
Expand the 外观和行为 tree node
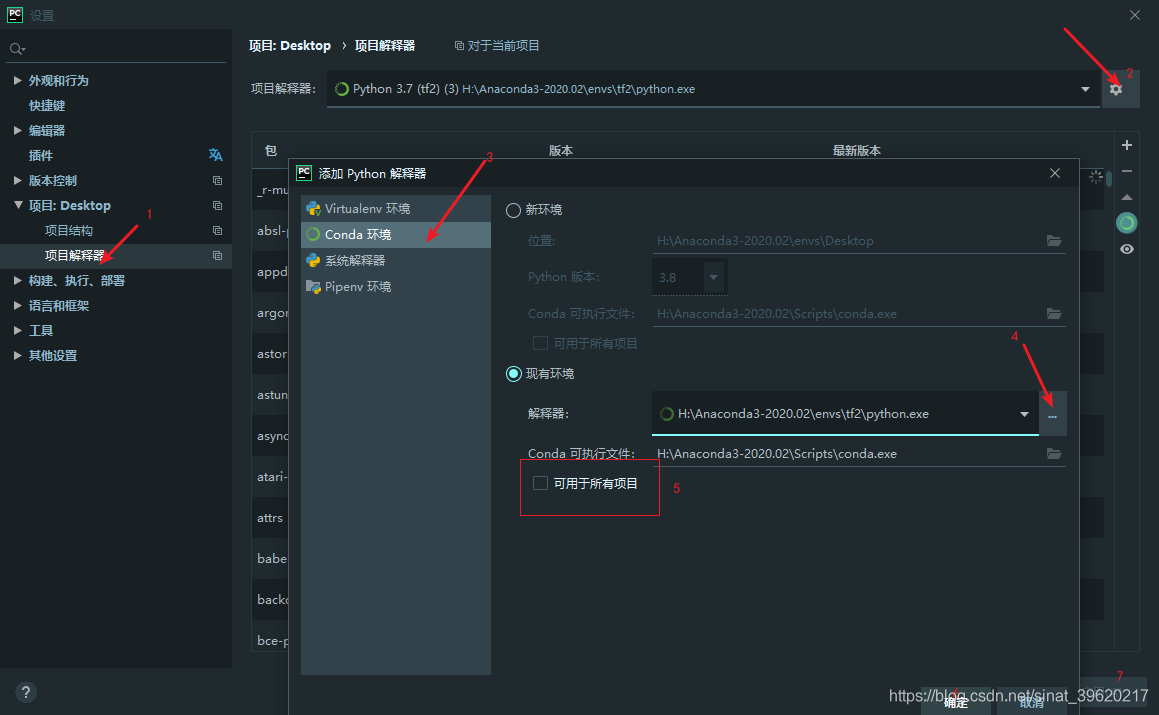click(17, 80)
